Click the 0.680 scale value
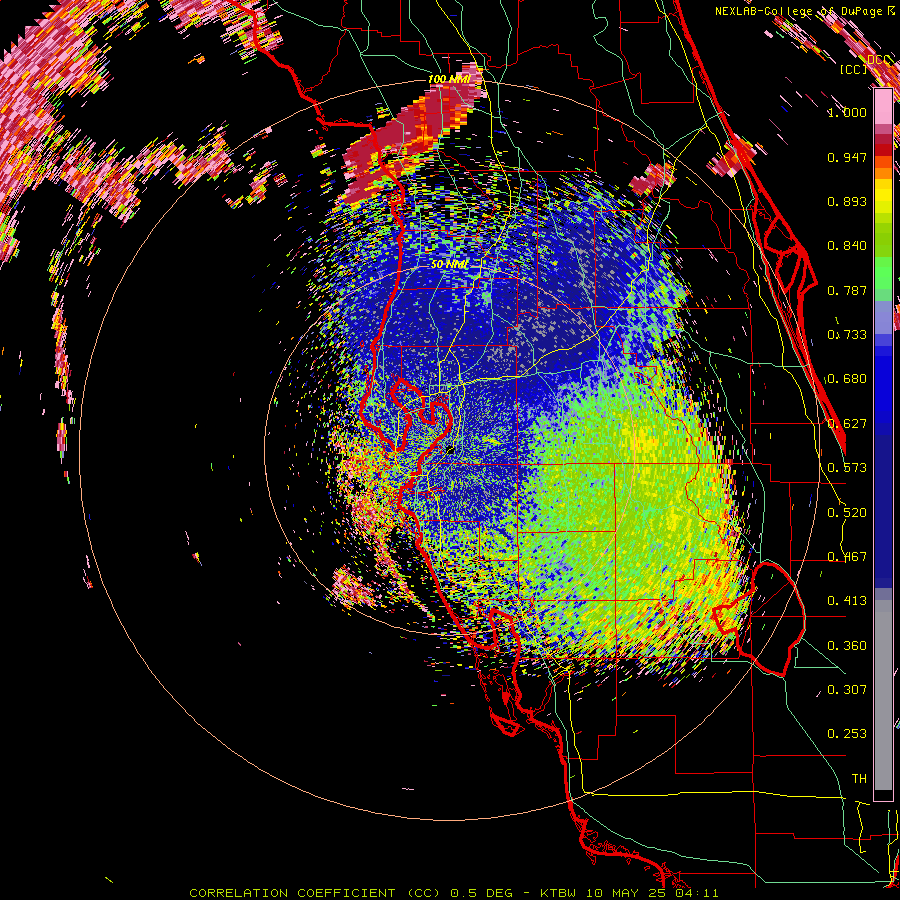Screen dimensions: 900x900 [x=847, y=379]
